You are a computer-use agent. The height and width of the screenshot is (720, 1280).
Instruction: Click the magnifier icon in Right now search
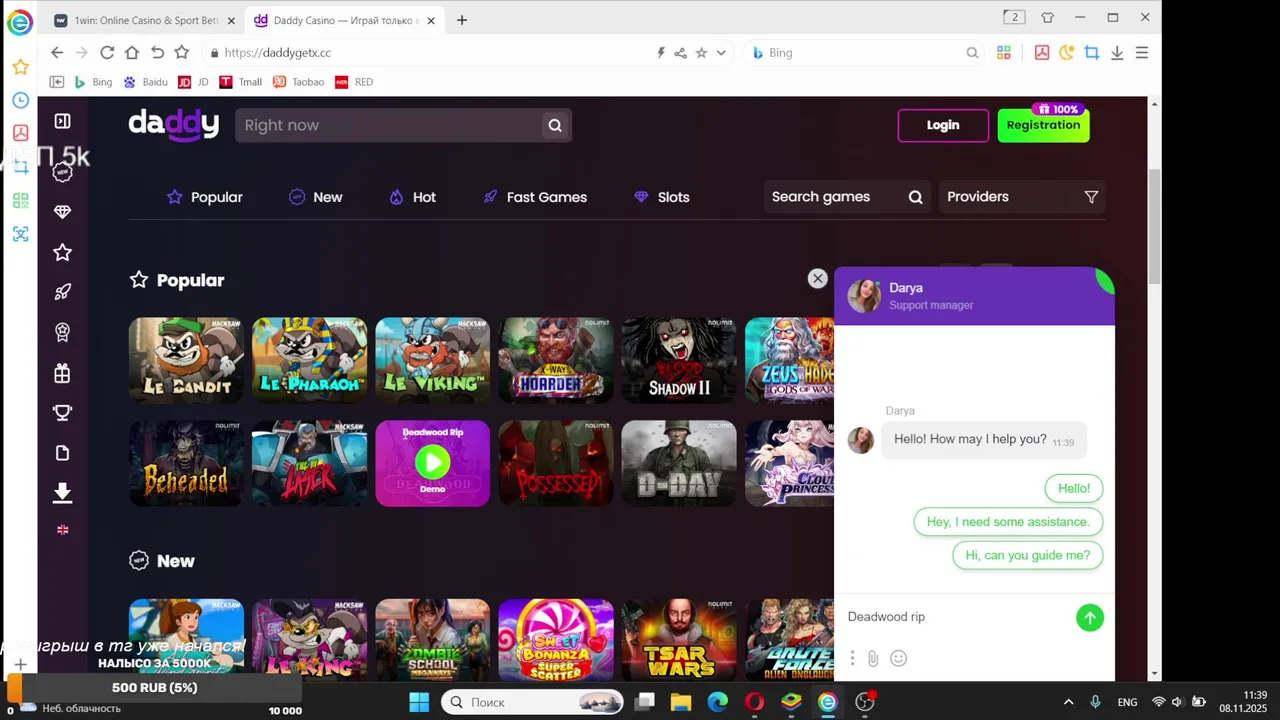point(555,125)
